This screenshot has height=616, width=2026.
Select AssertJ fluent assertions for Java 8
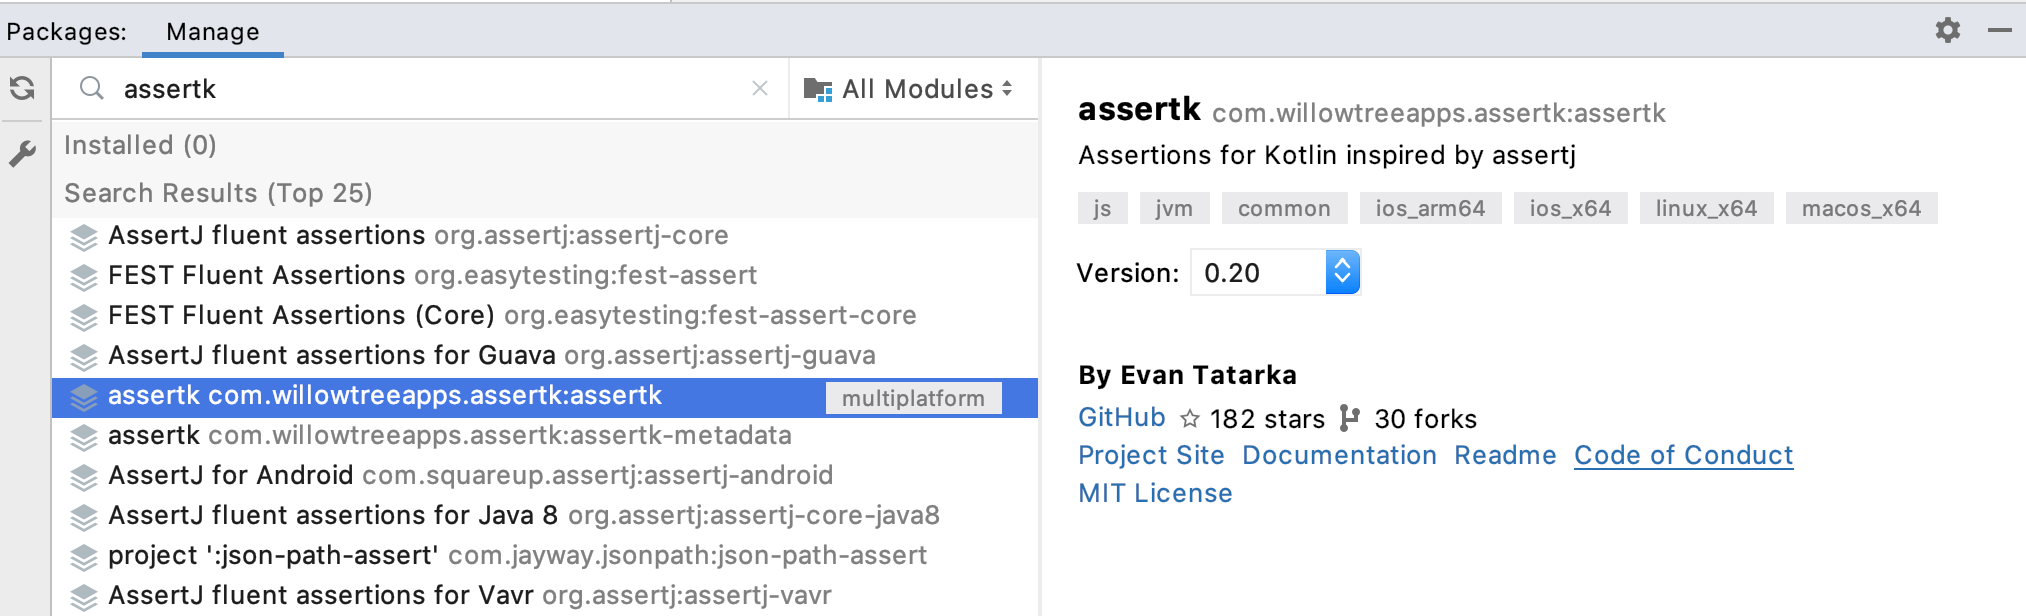pos(545,516)
